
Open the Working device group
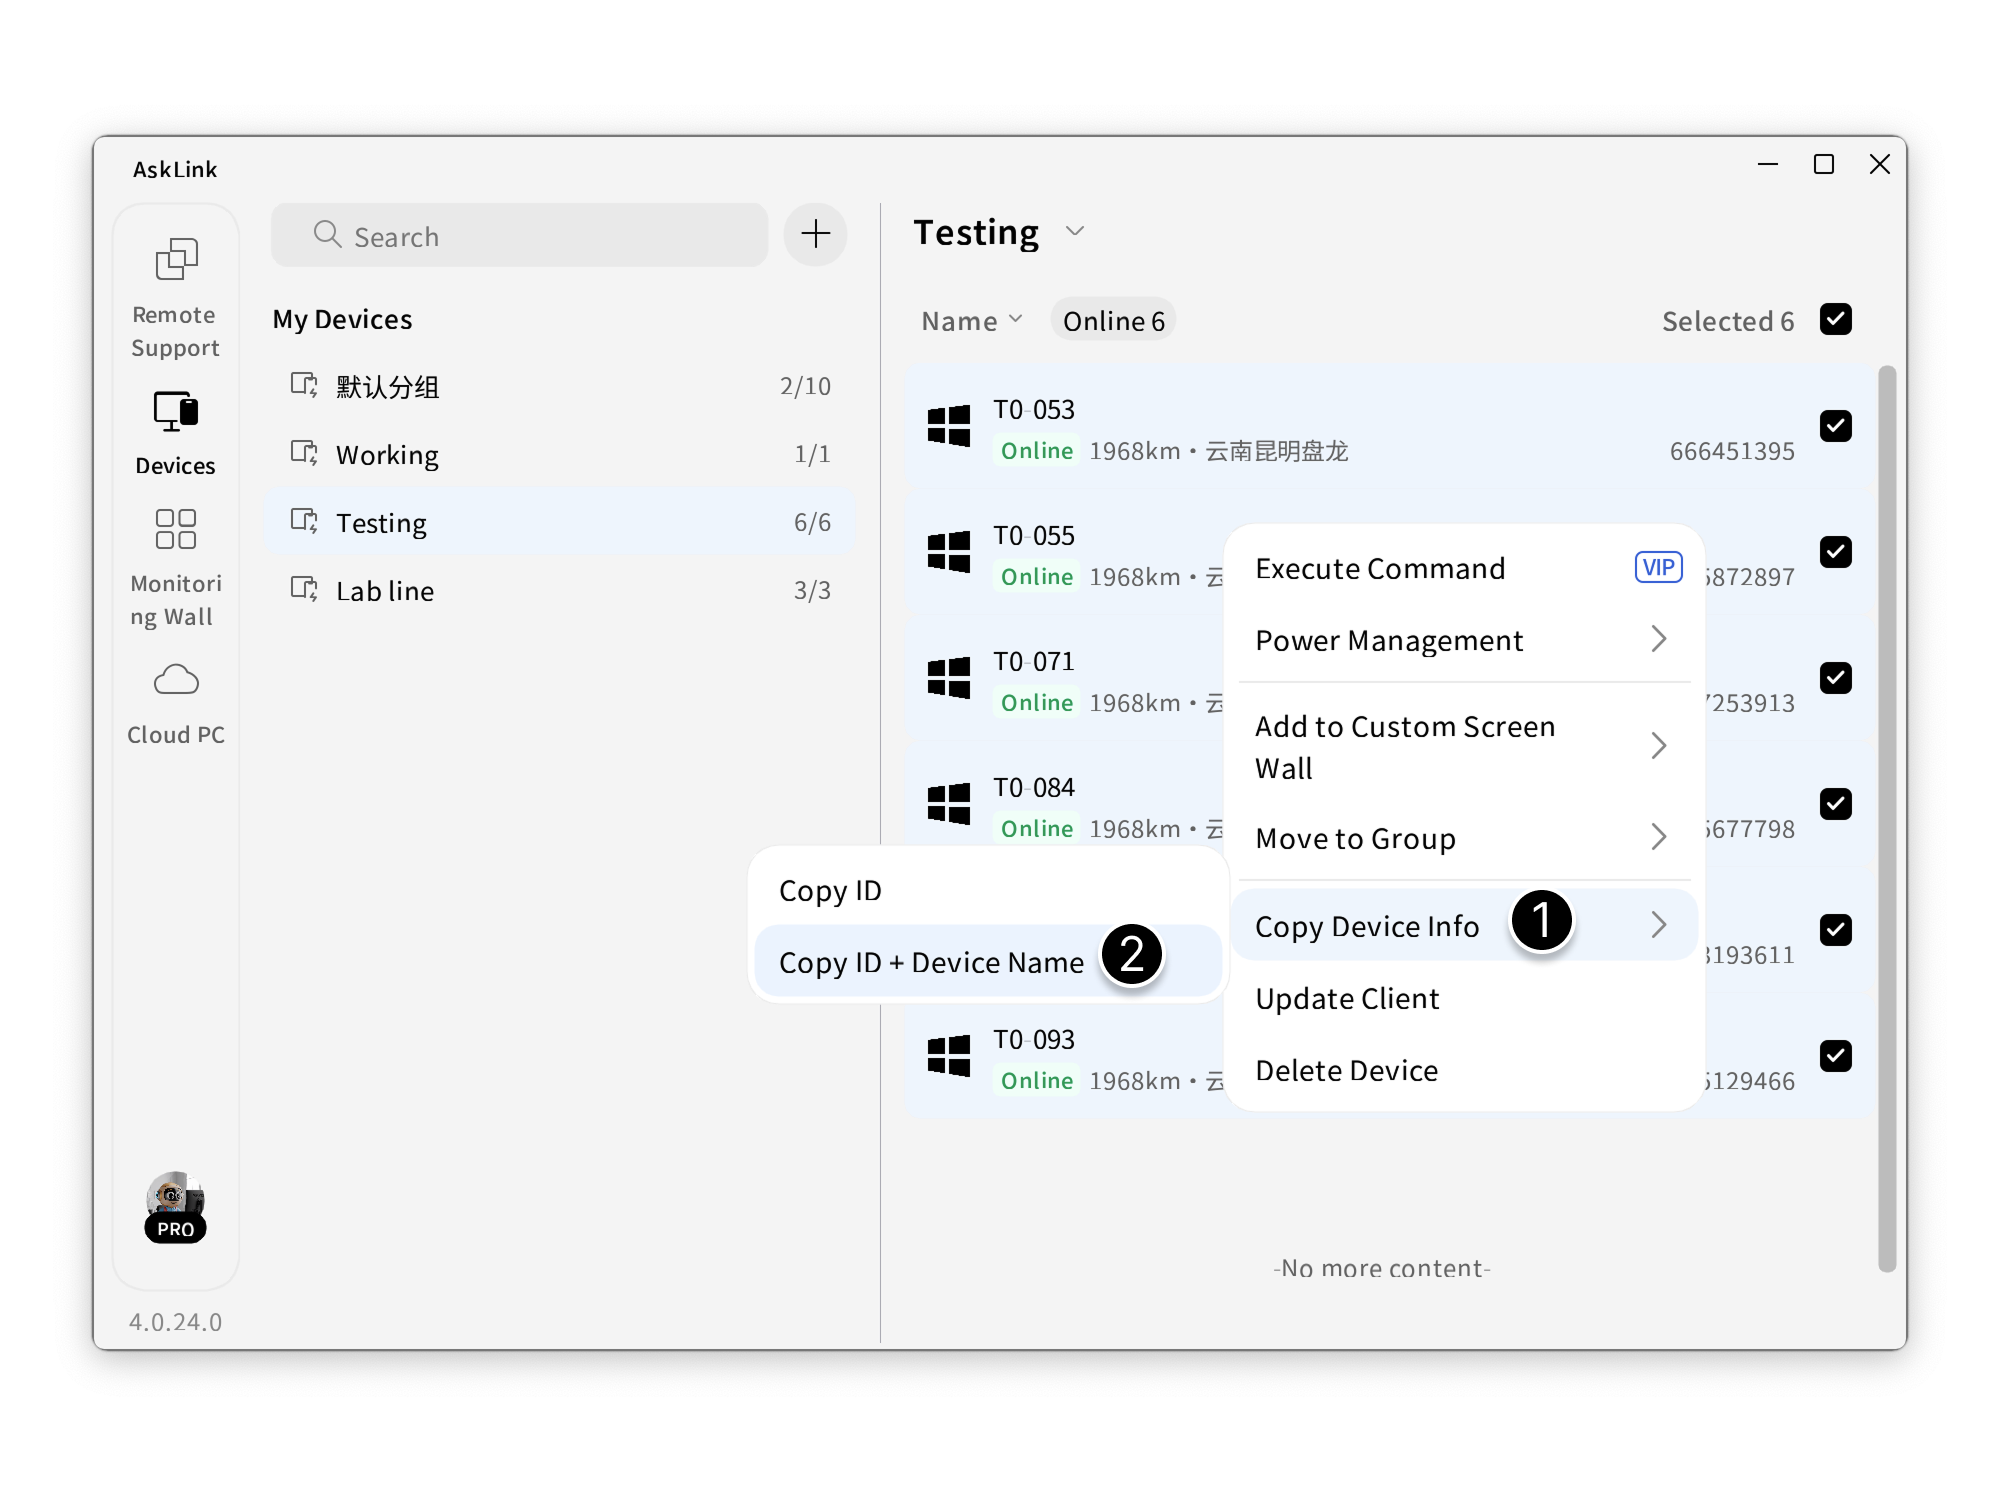(387, 455)
